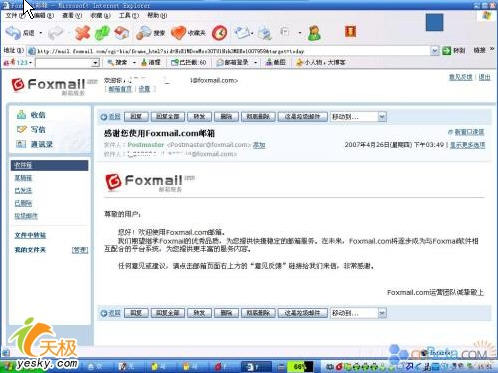Click the orange toolbar icon right of Messenger
The width and height of the screenshot is (498, 373).
point(350,32)
